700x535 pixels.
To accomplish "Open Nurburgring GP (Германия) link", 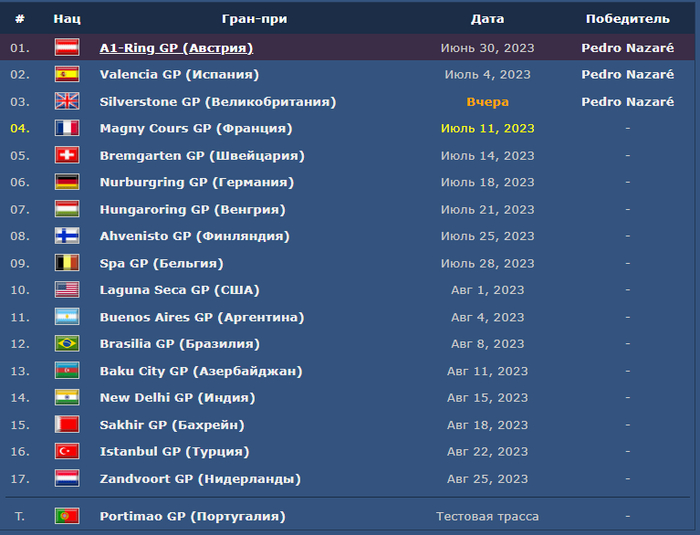I will coord(196,182).
